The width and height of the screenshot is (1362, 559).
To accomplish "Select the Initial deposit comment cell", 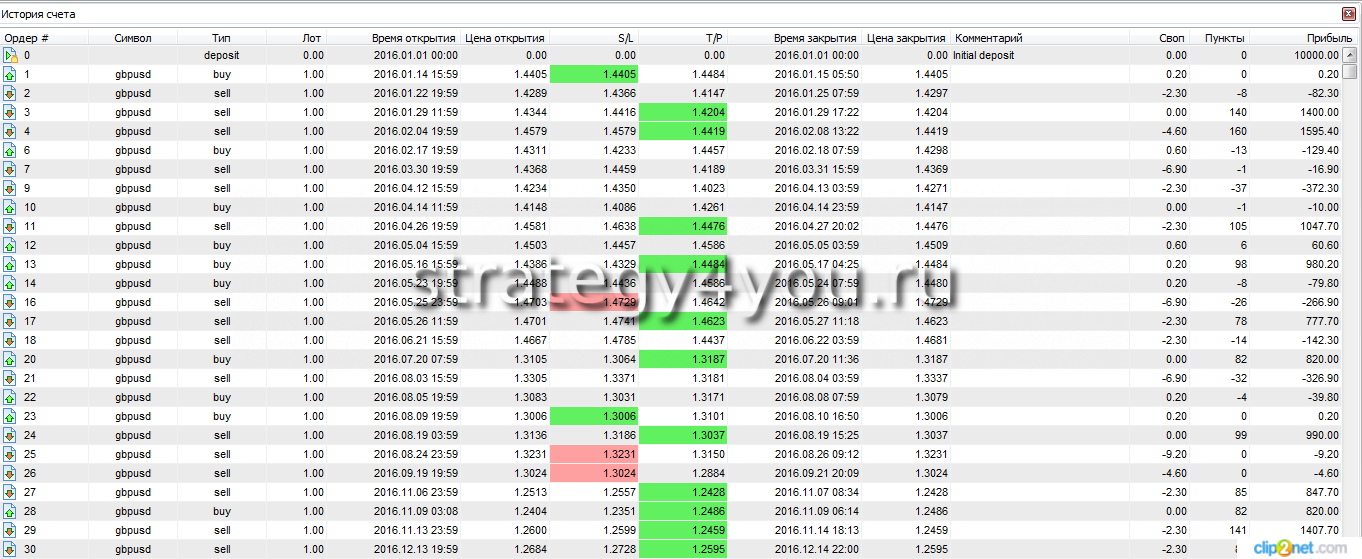I will point(984,55).
